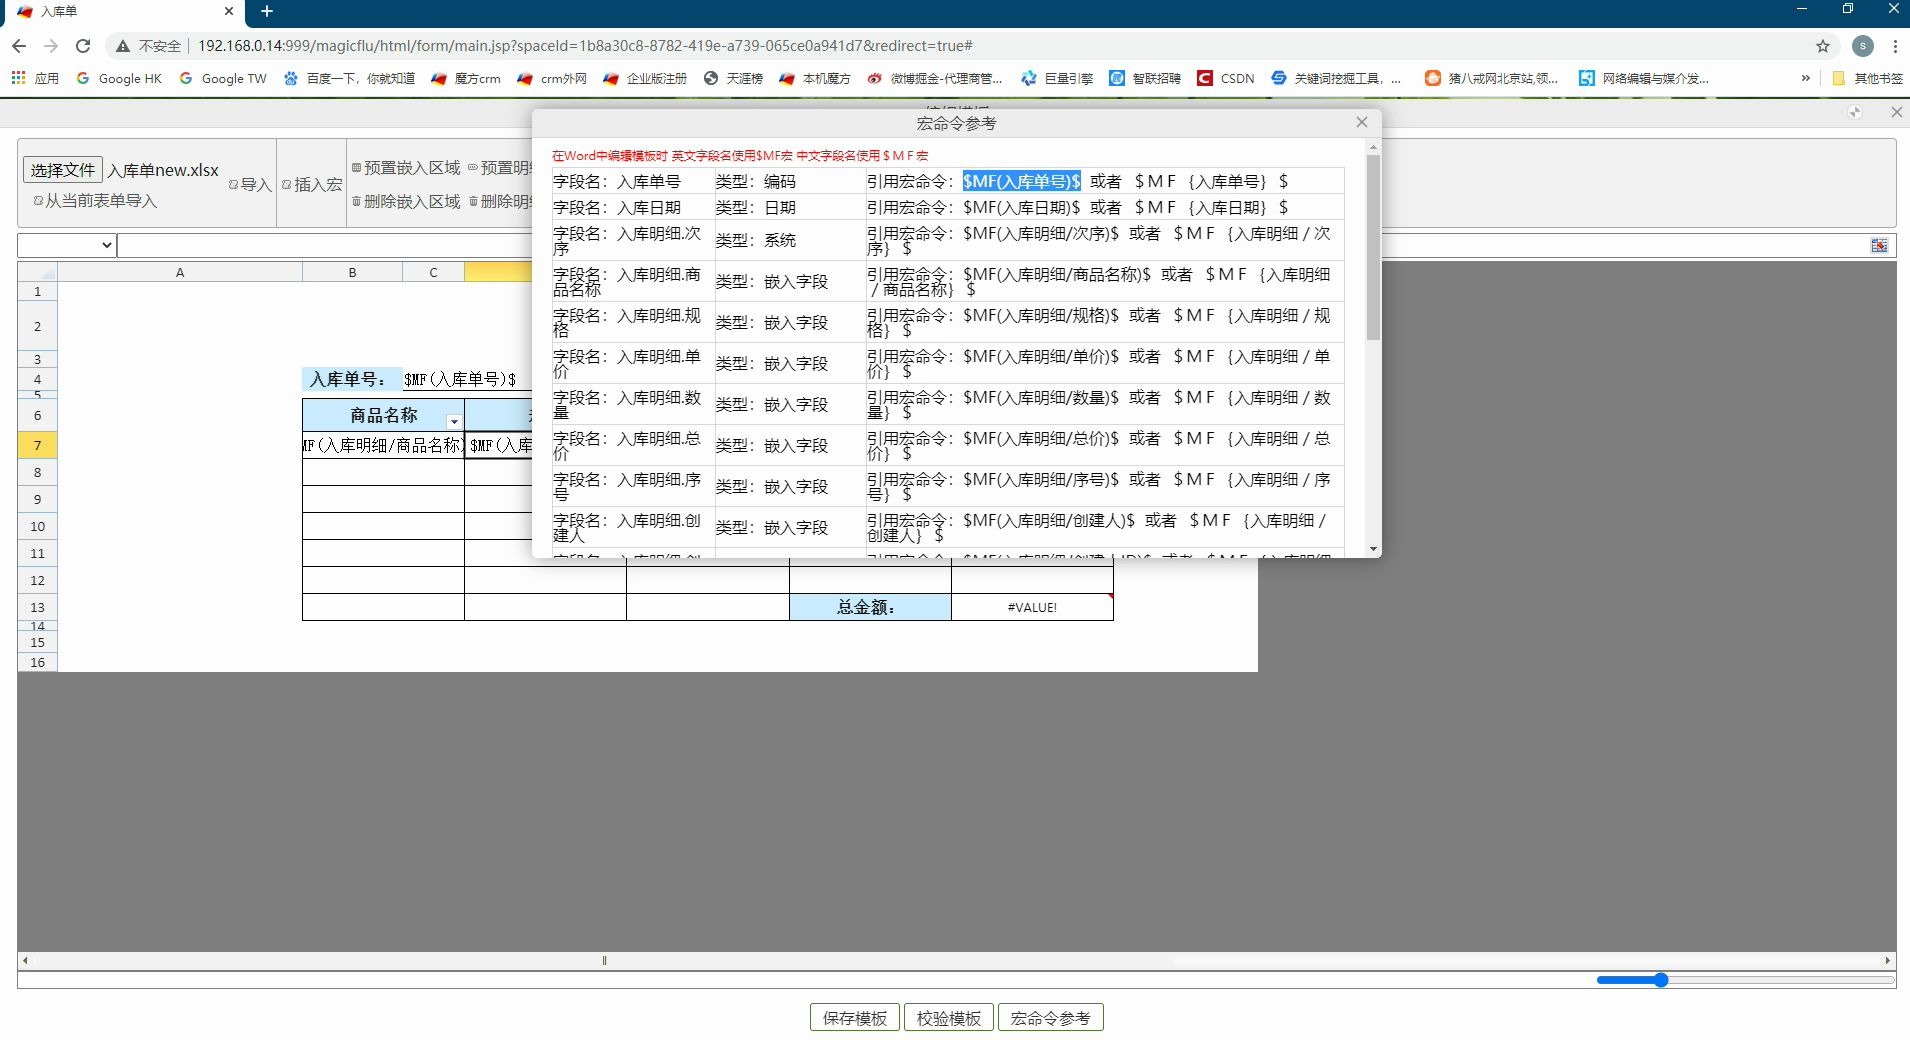Click the 校验模板 button
This screenshot has height=1040, width=1910.
pyautogui.click(x=949, y=1018)
